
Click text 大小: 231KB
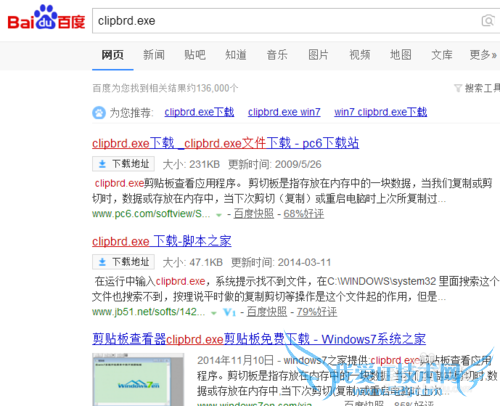[191, 164]
